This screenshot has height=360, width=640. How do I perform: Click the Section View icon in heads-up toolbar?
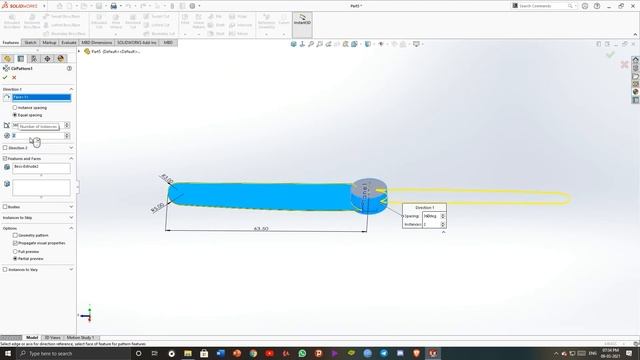coord(346,44)
